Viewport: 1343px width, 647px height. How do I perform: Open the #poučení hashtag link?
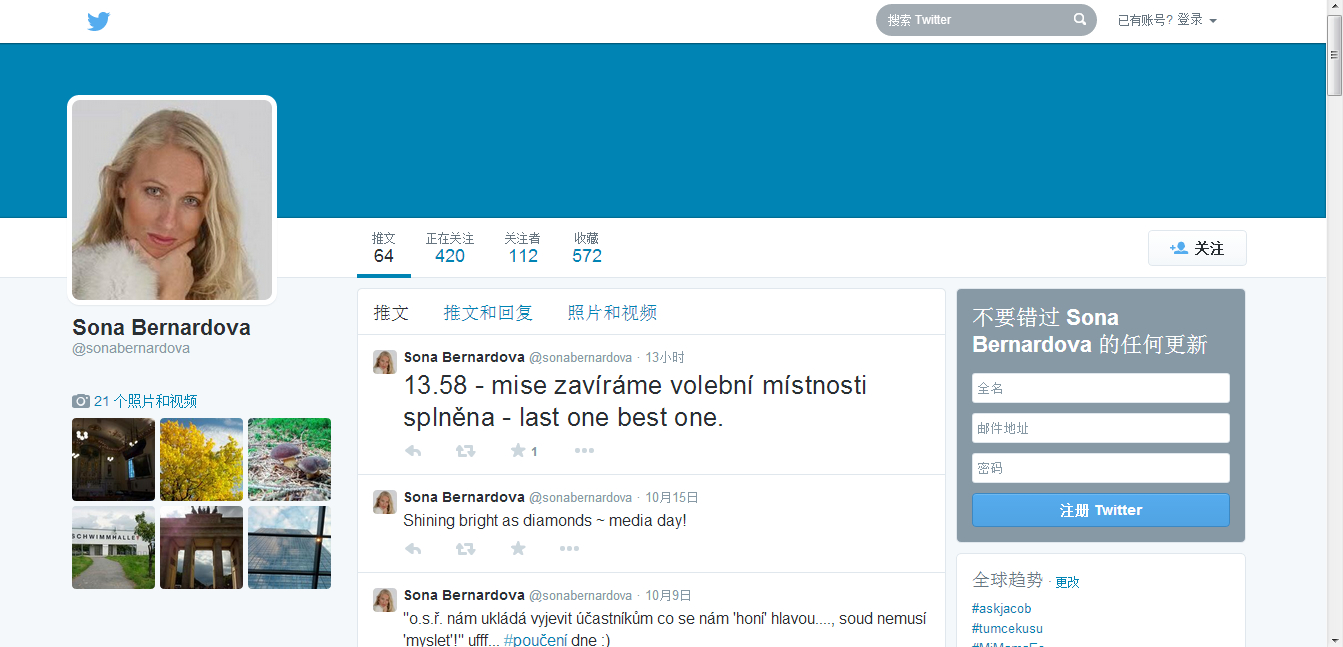click(x=536, y=640)
